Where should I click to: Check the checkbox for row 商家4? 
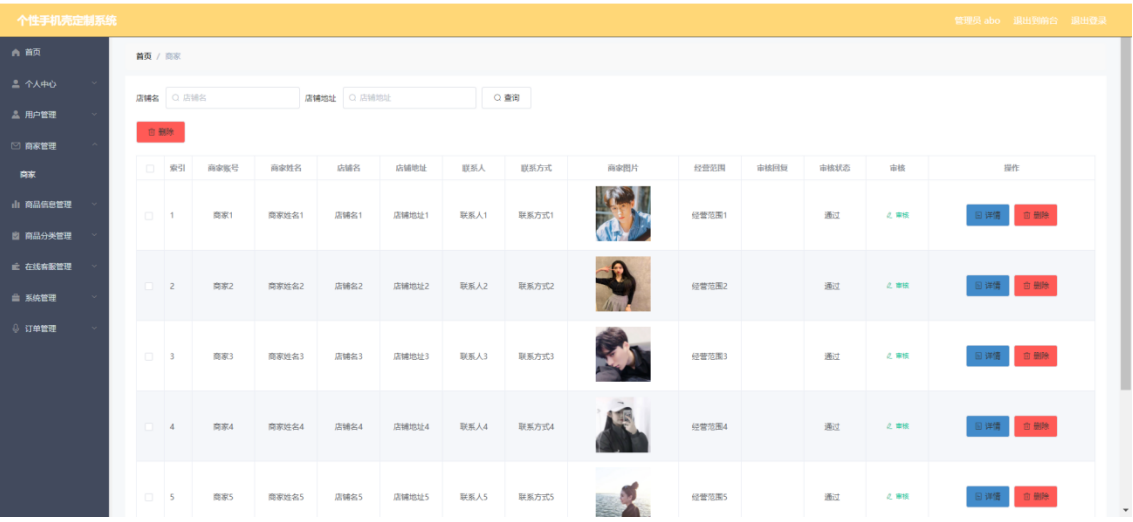pos(150,427)
